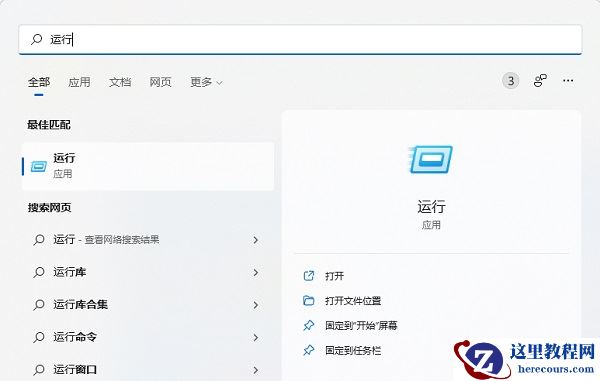The height and width of the screenshot is (381, 600).
Task: Click the magnifier icon beside 运行库
Action: click(39, 272)
